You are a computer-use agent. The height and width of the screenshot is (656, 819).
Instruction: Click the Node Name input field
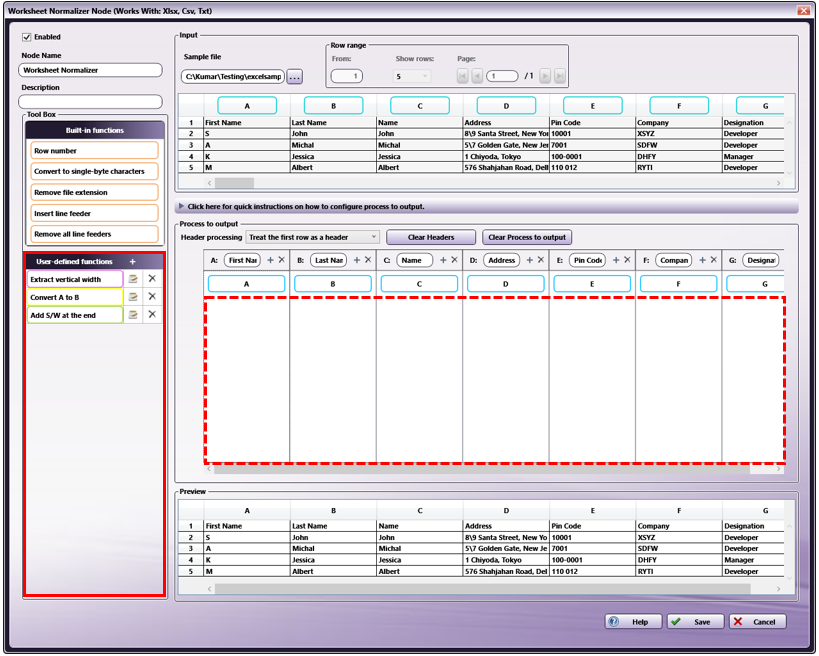(x=90, y=70)
